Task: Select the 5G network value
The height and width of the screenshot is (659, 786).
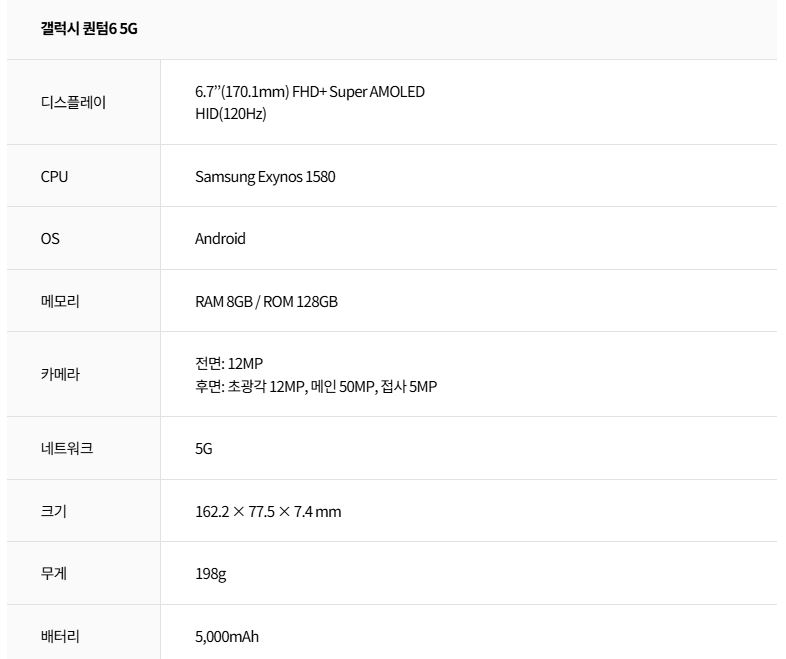Action: [x=203, y=449]
